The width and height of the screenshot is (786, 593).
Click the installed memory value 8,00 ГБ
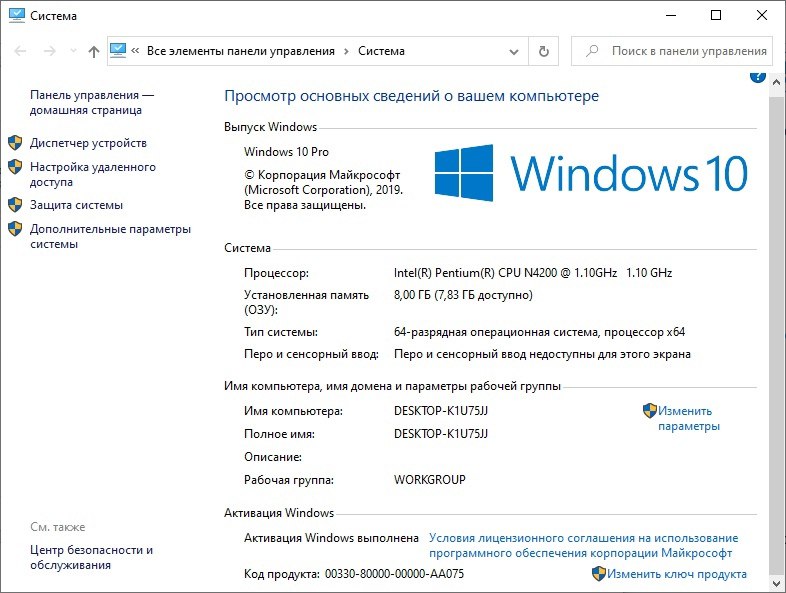(x=463, y=295)
